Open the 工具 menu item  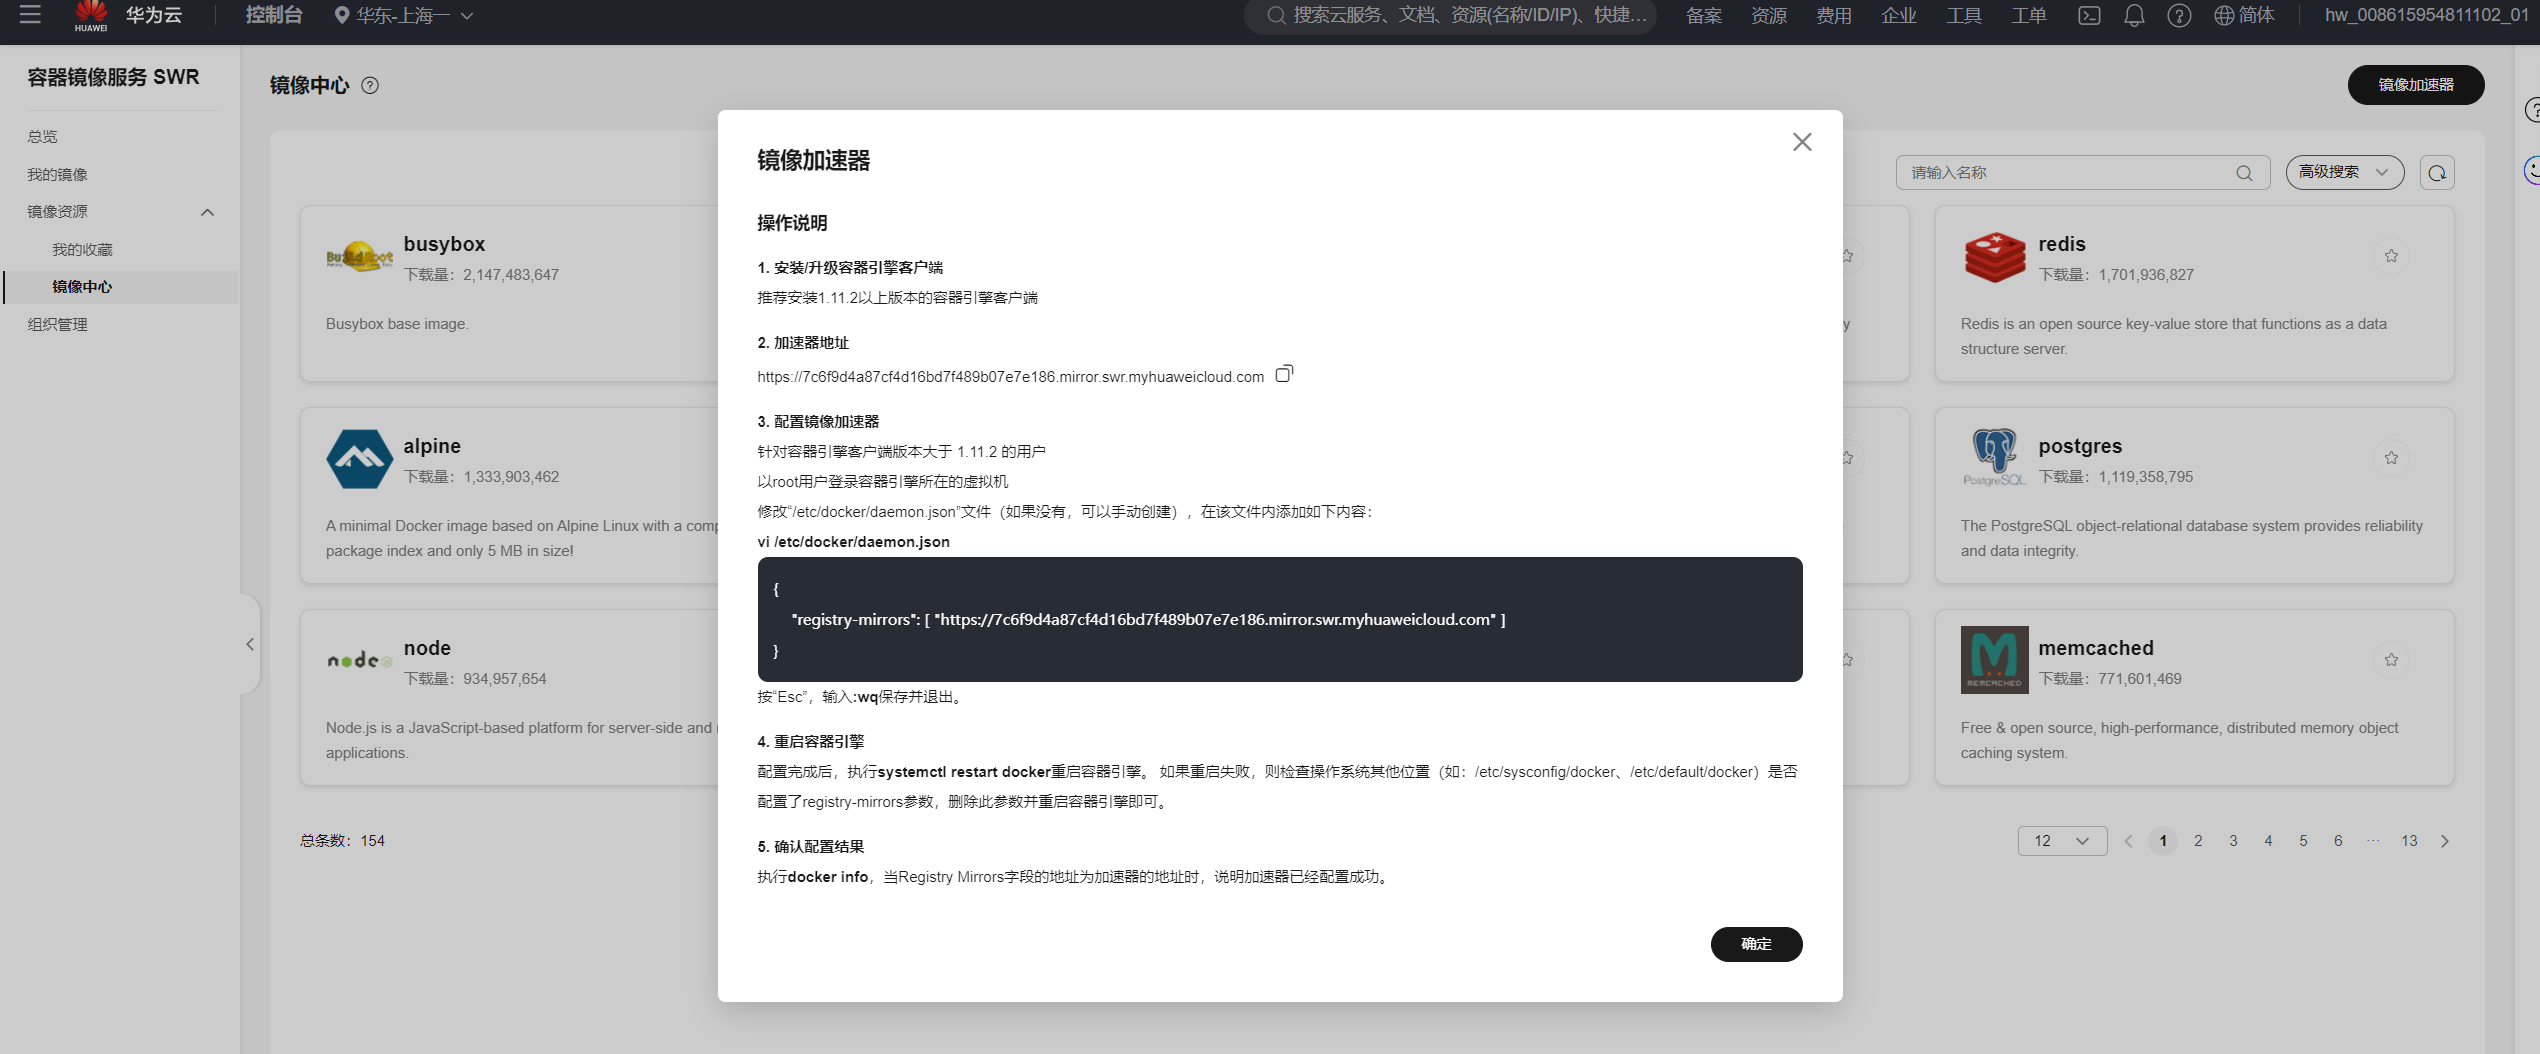coord(1963,16)
